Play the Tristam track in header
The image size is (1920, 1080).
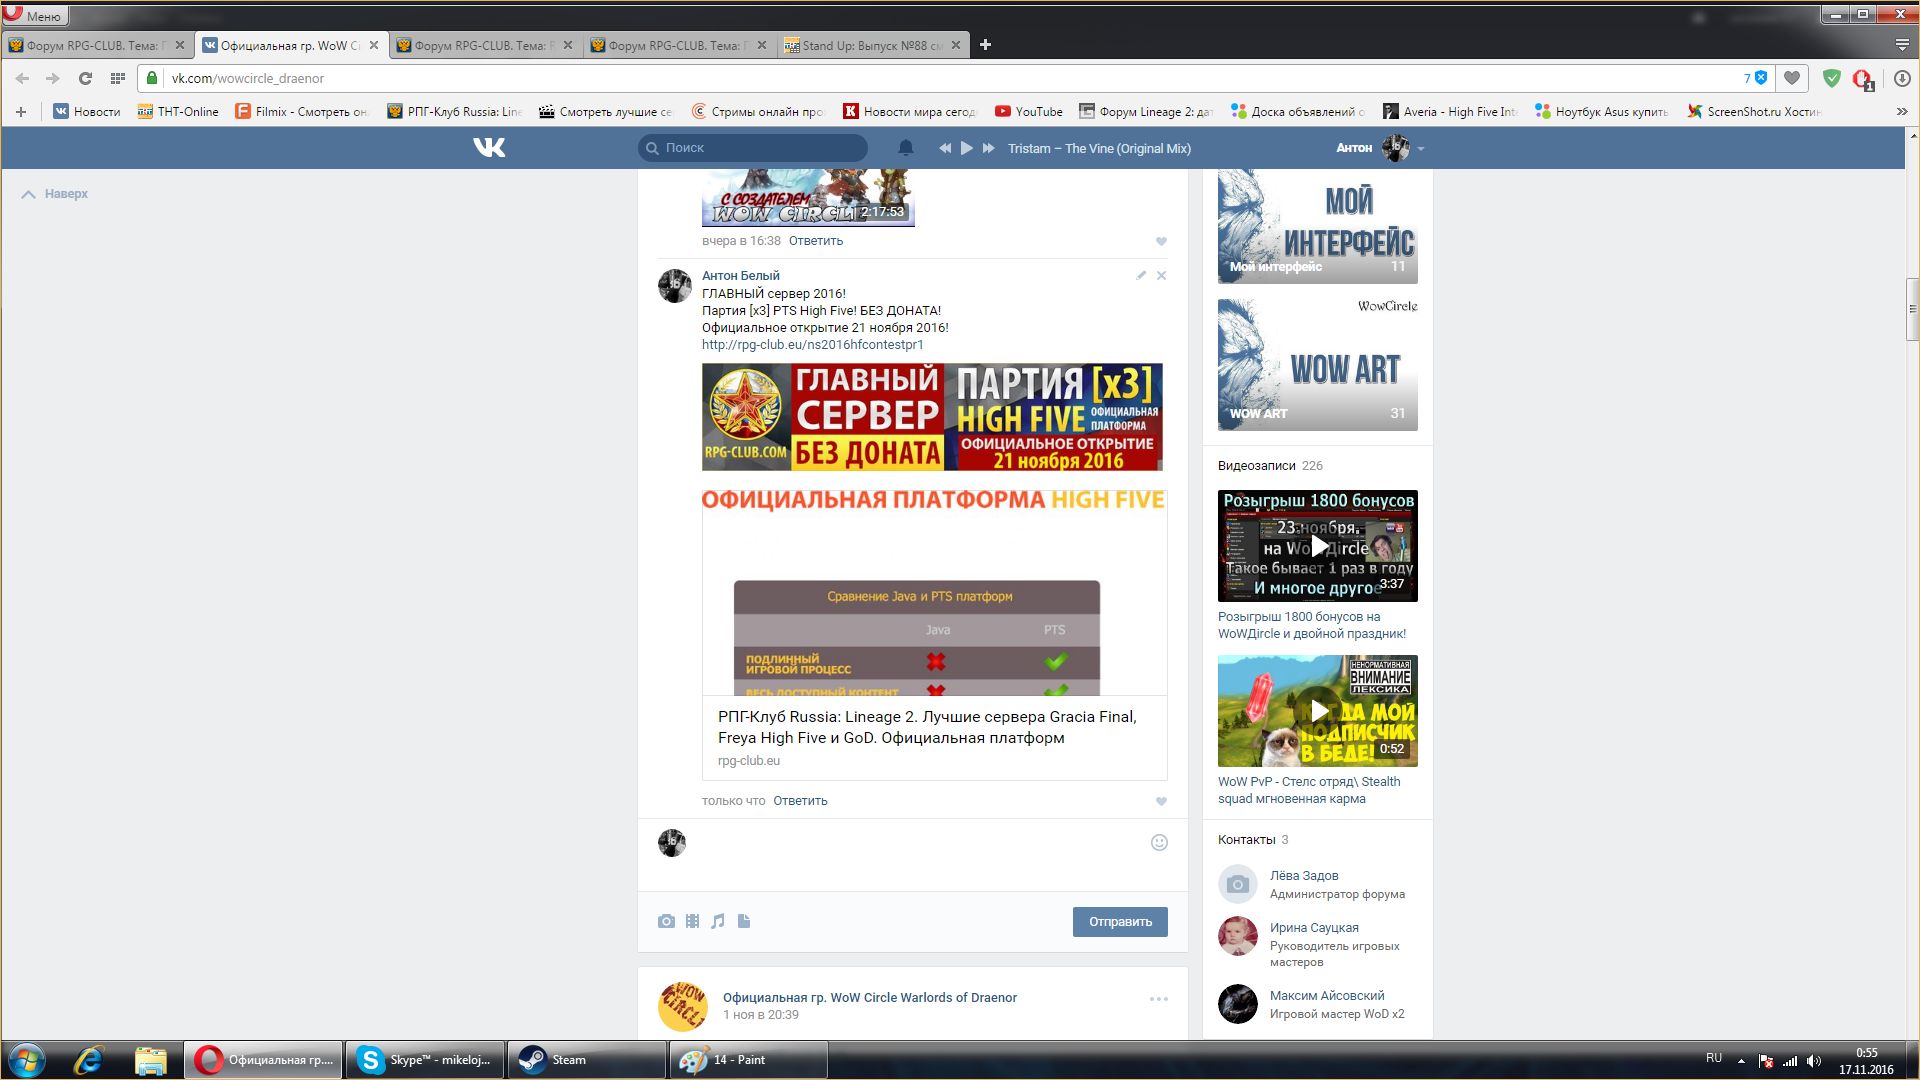(x=966, y=148)
